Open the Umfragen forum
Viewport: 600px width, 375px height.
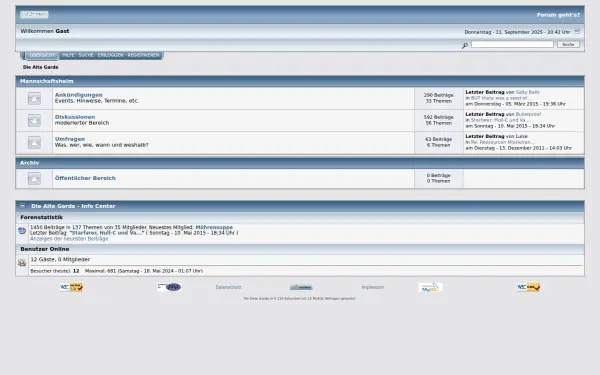tap(70, 139)
